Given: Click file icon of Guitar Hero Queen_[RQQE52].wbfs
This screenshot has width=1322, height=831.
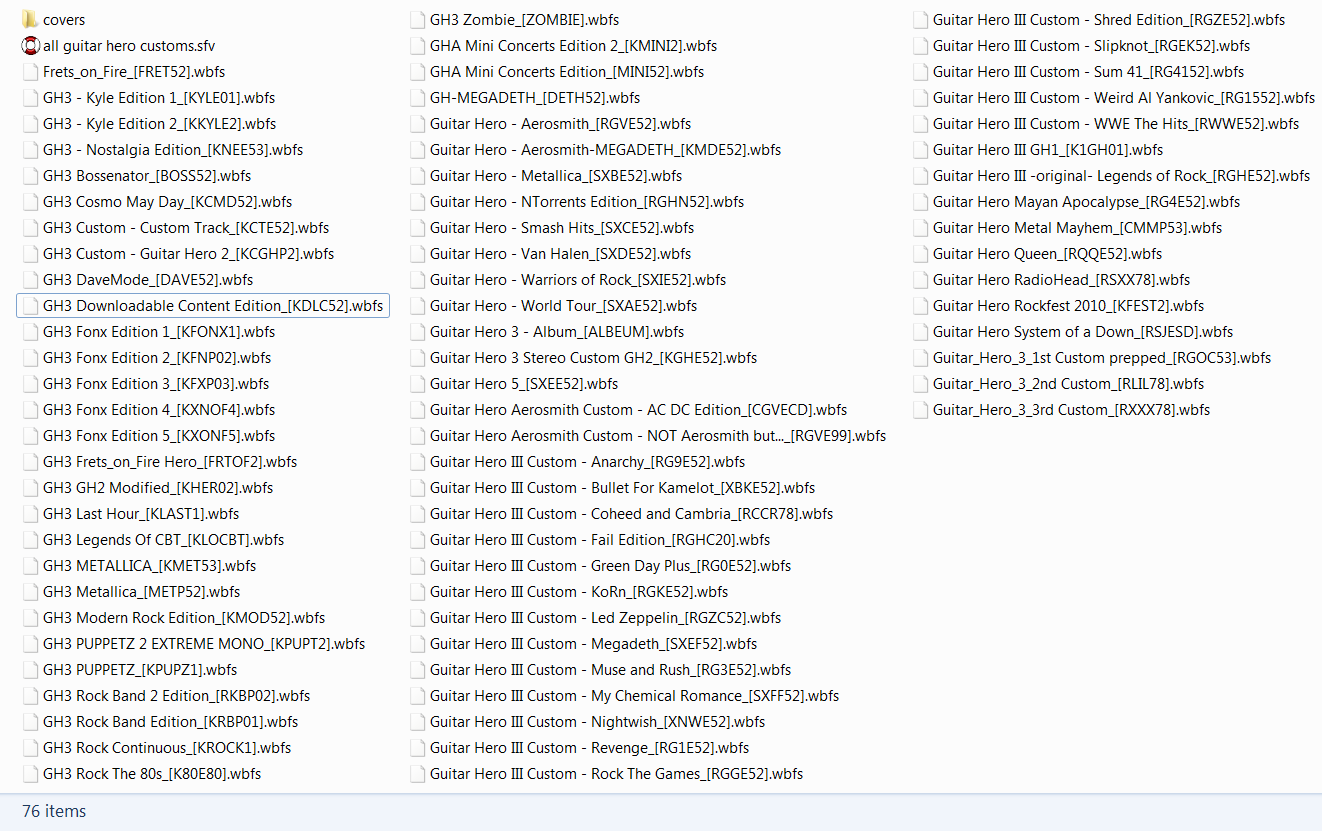Looking at the screenshot, I should pos(920,254).
